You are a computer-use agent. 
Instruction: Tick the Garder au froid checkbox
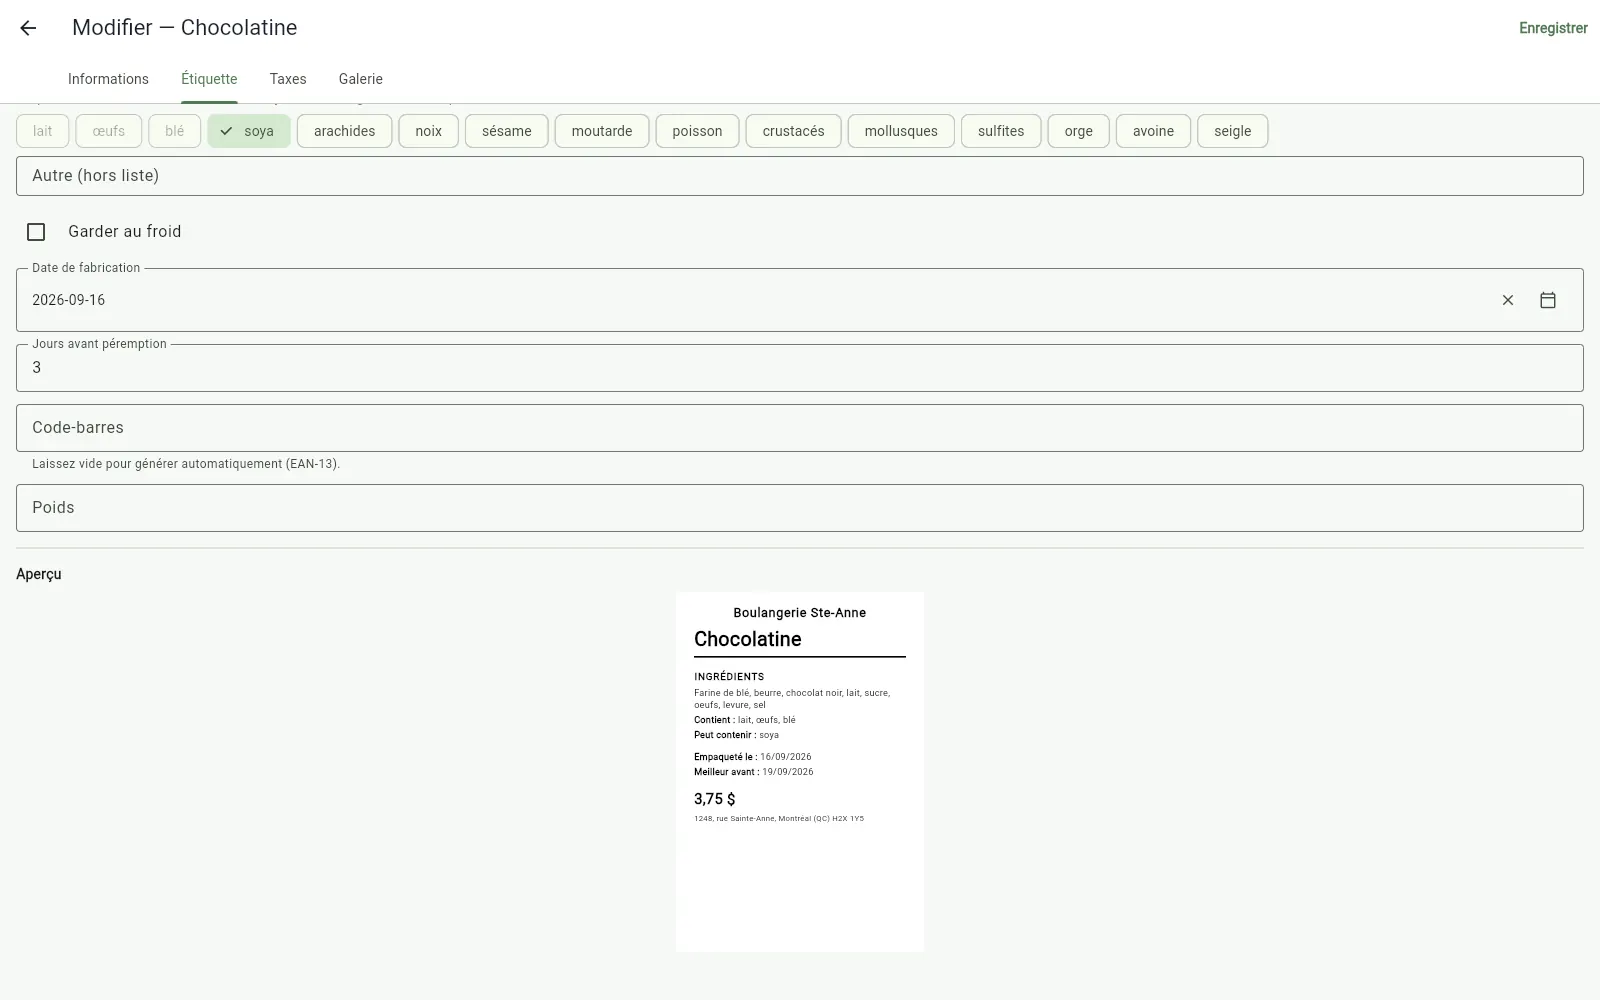[x=36, y=232]
